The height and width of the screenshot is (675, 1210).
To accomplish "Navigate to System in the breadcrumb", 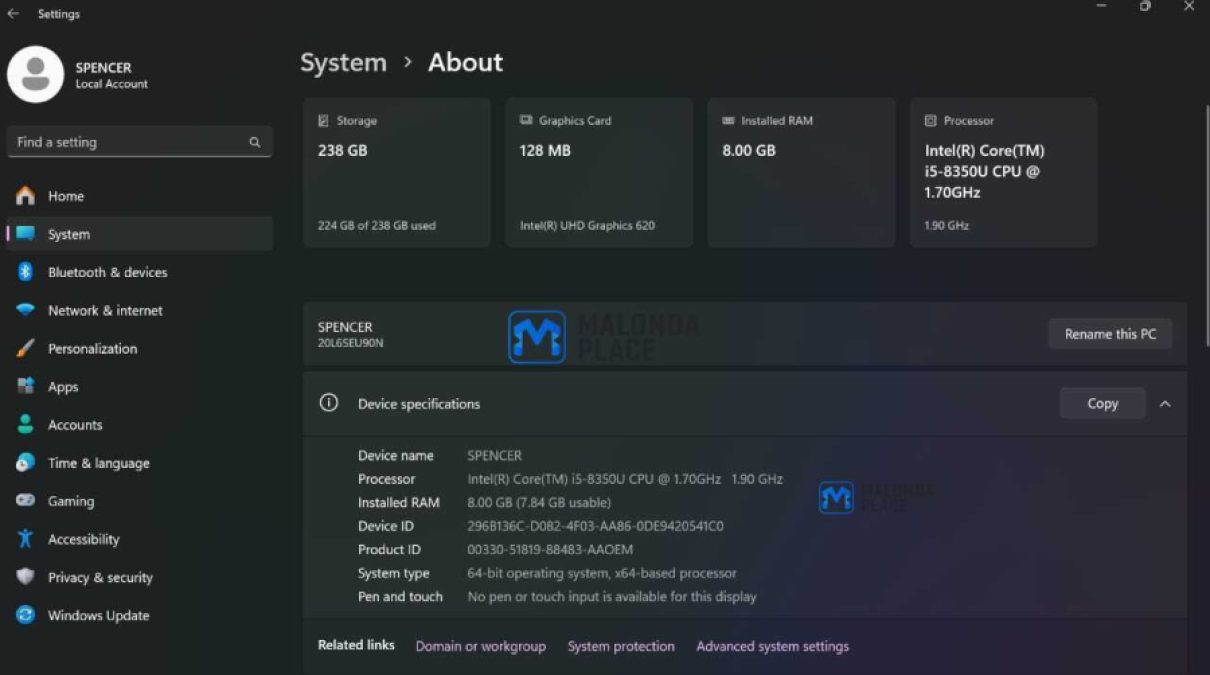I will tap(343, 62).
